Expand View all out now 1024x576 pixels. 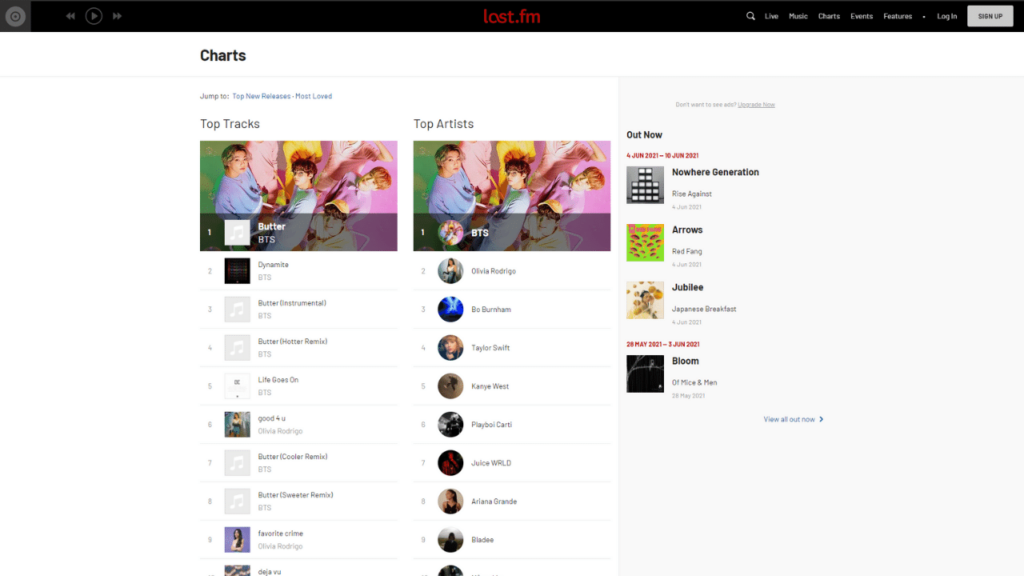(793, 419)
